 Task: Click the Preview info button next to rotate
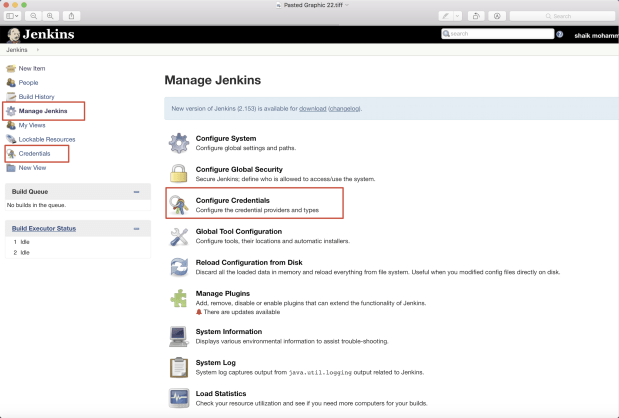[x=497, y=16]
